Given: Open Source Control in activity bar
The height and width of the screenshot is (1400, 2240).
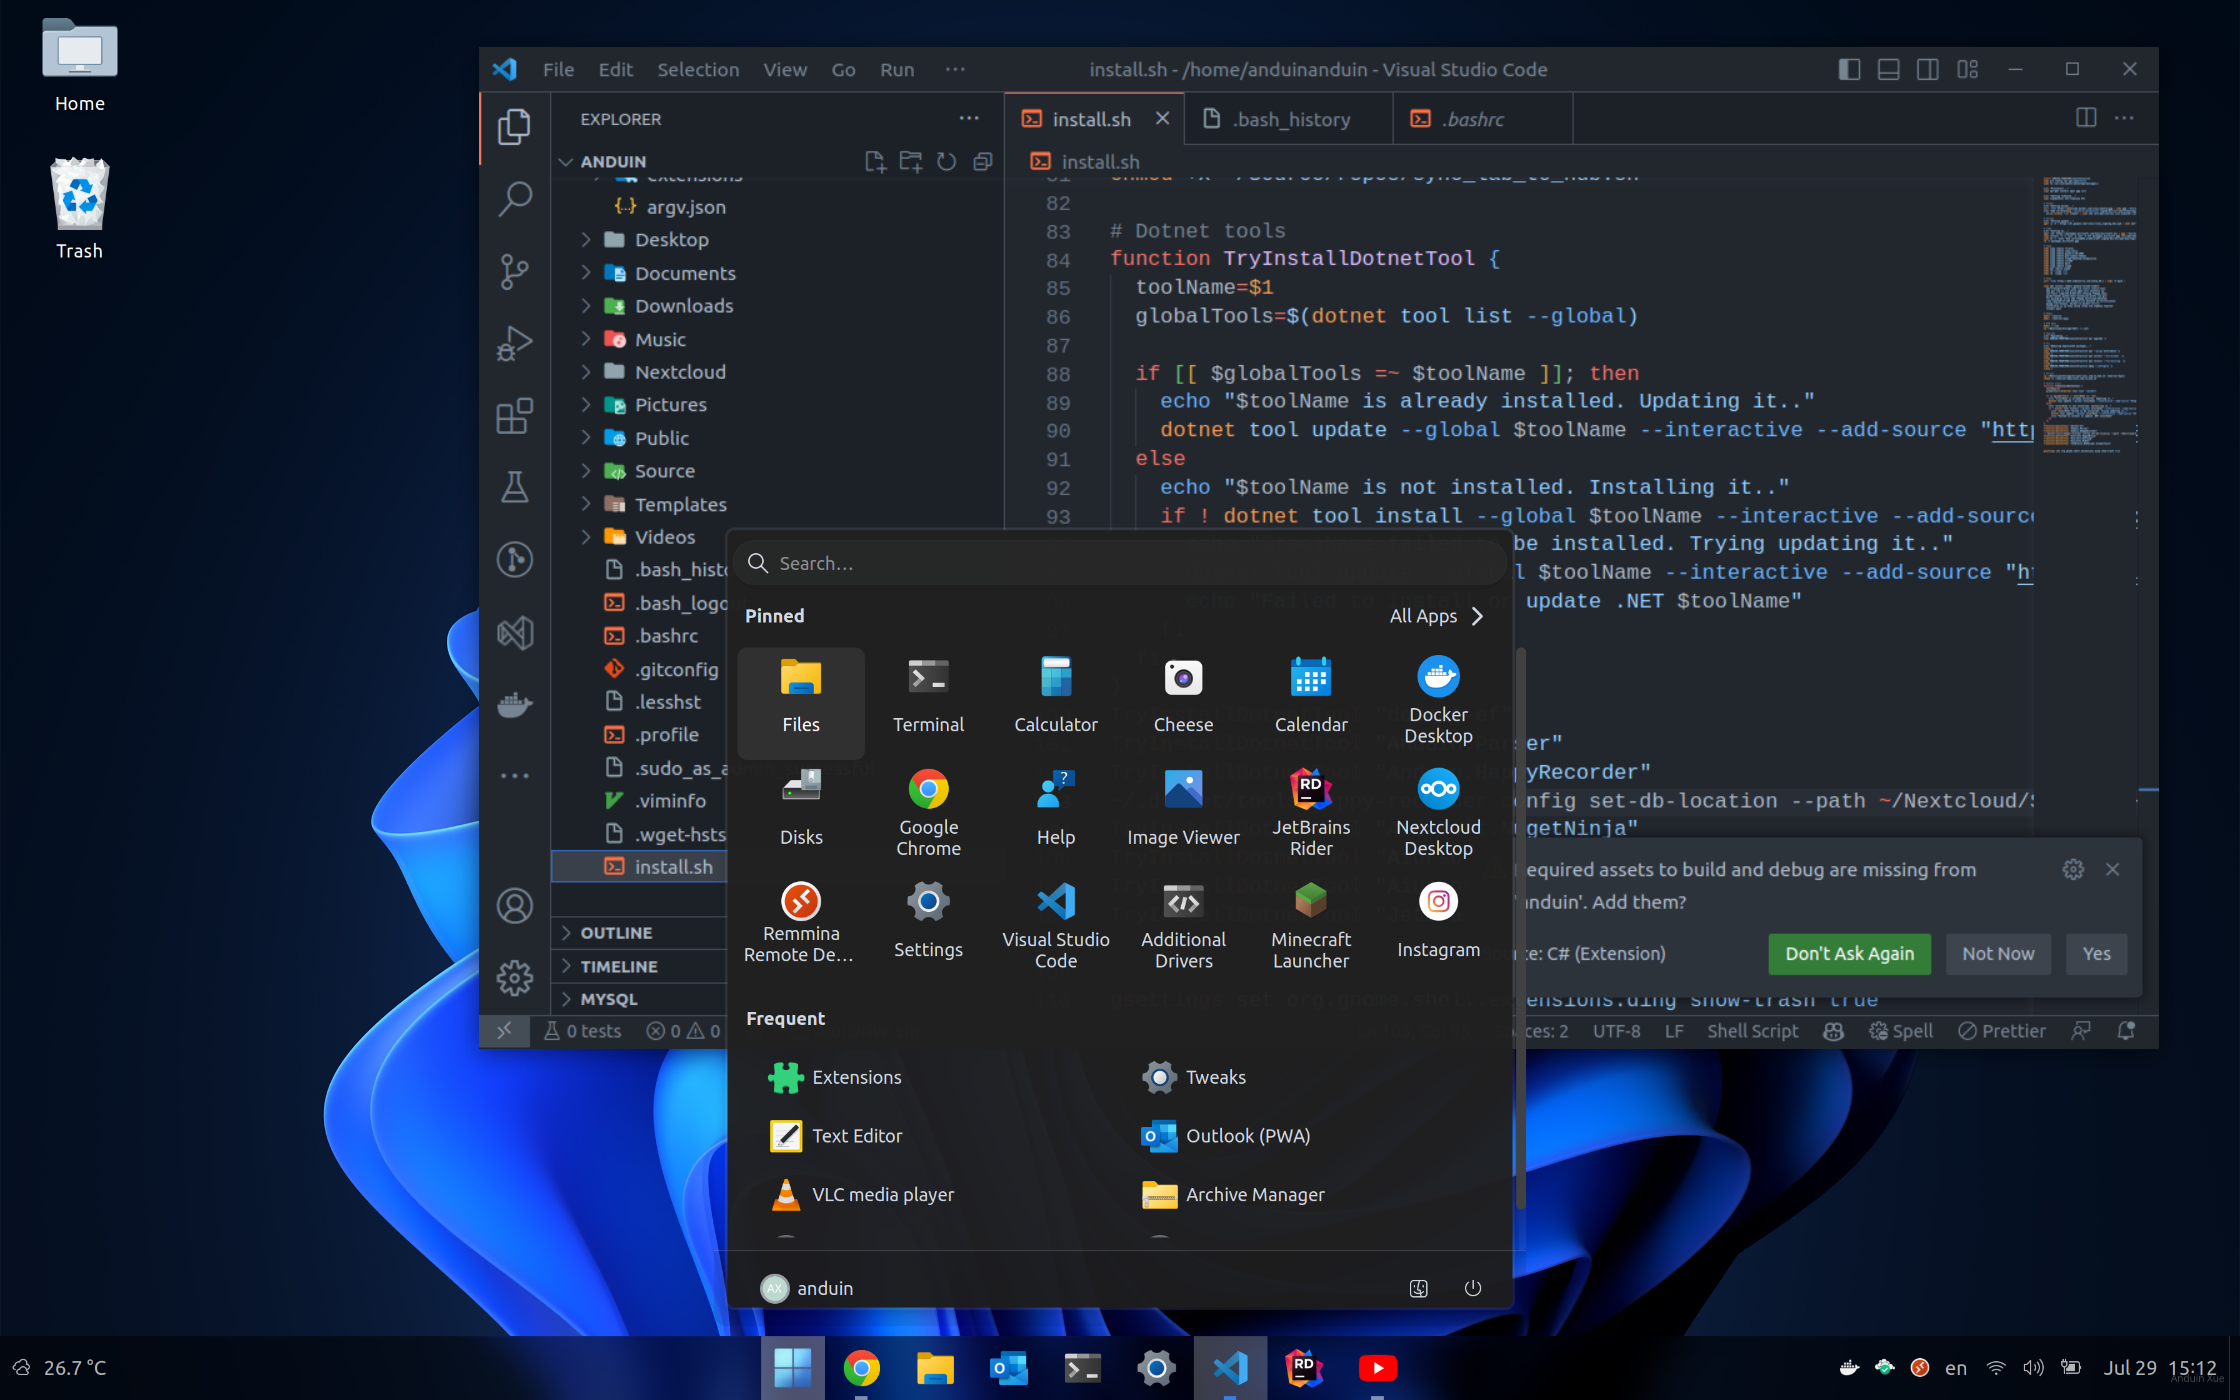Looking at the screenshot, I should click(x=514, y=271).
